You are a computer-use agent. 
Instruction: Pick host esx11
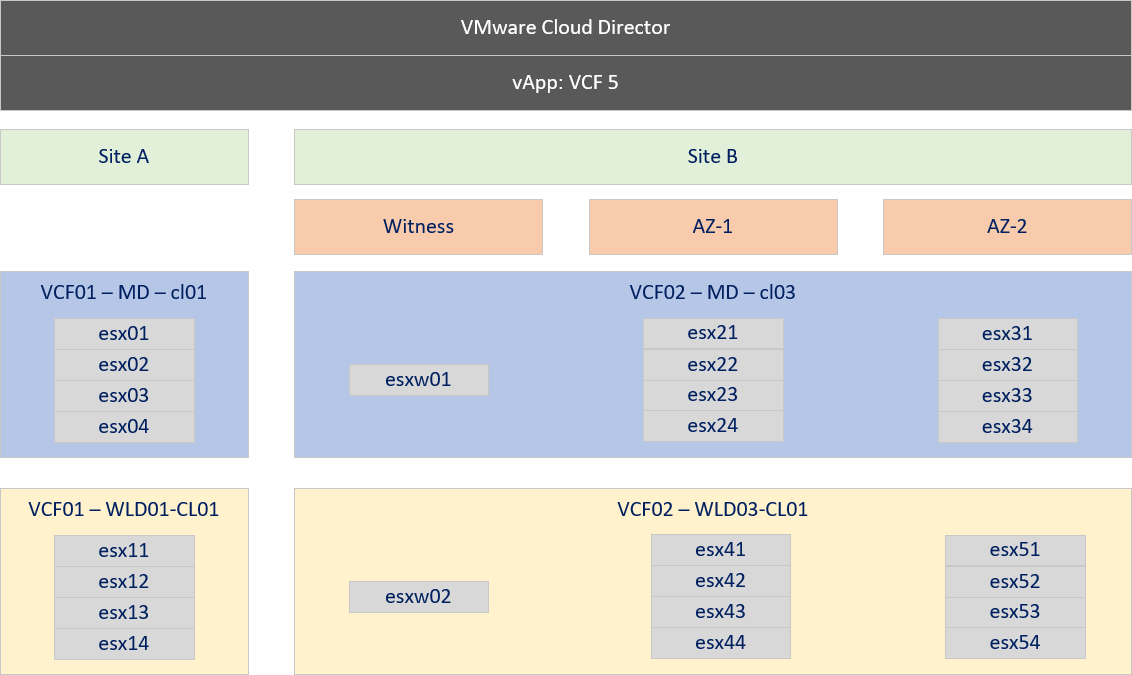pos(124,551)
